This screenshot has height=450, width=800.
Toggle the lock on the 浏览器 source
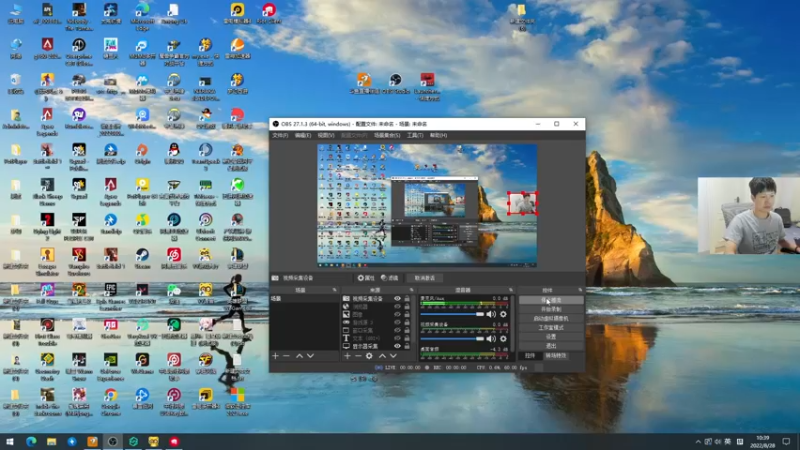[x=407, y=307]
